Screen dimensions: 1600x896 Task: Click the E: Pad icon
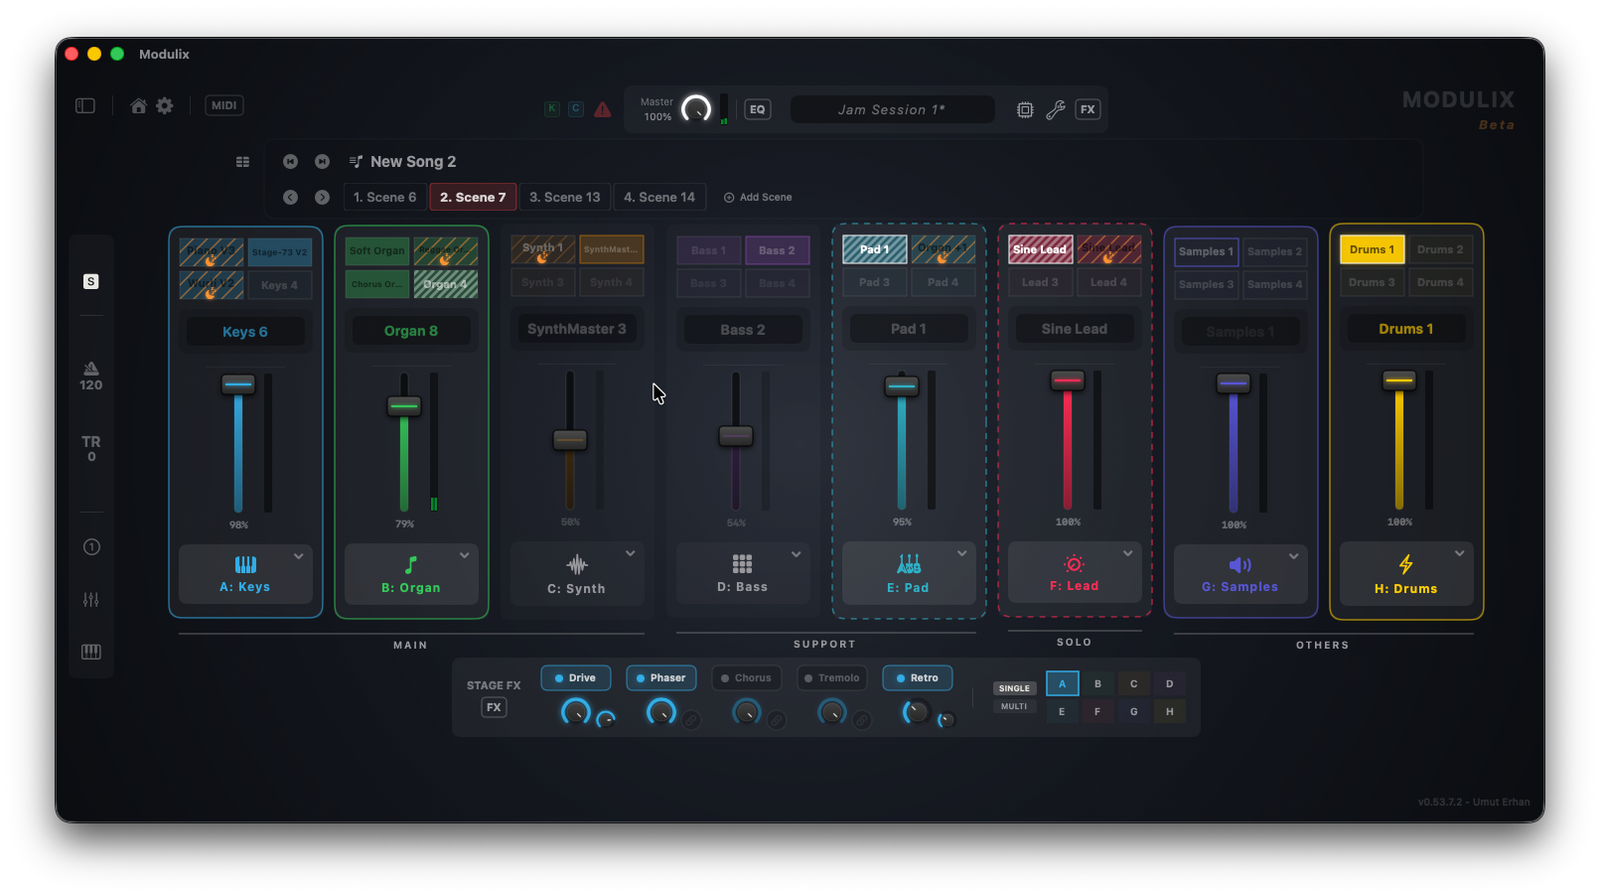908,564
